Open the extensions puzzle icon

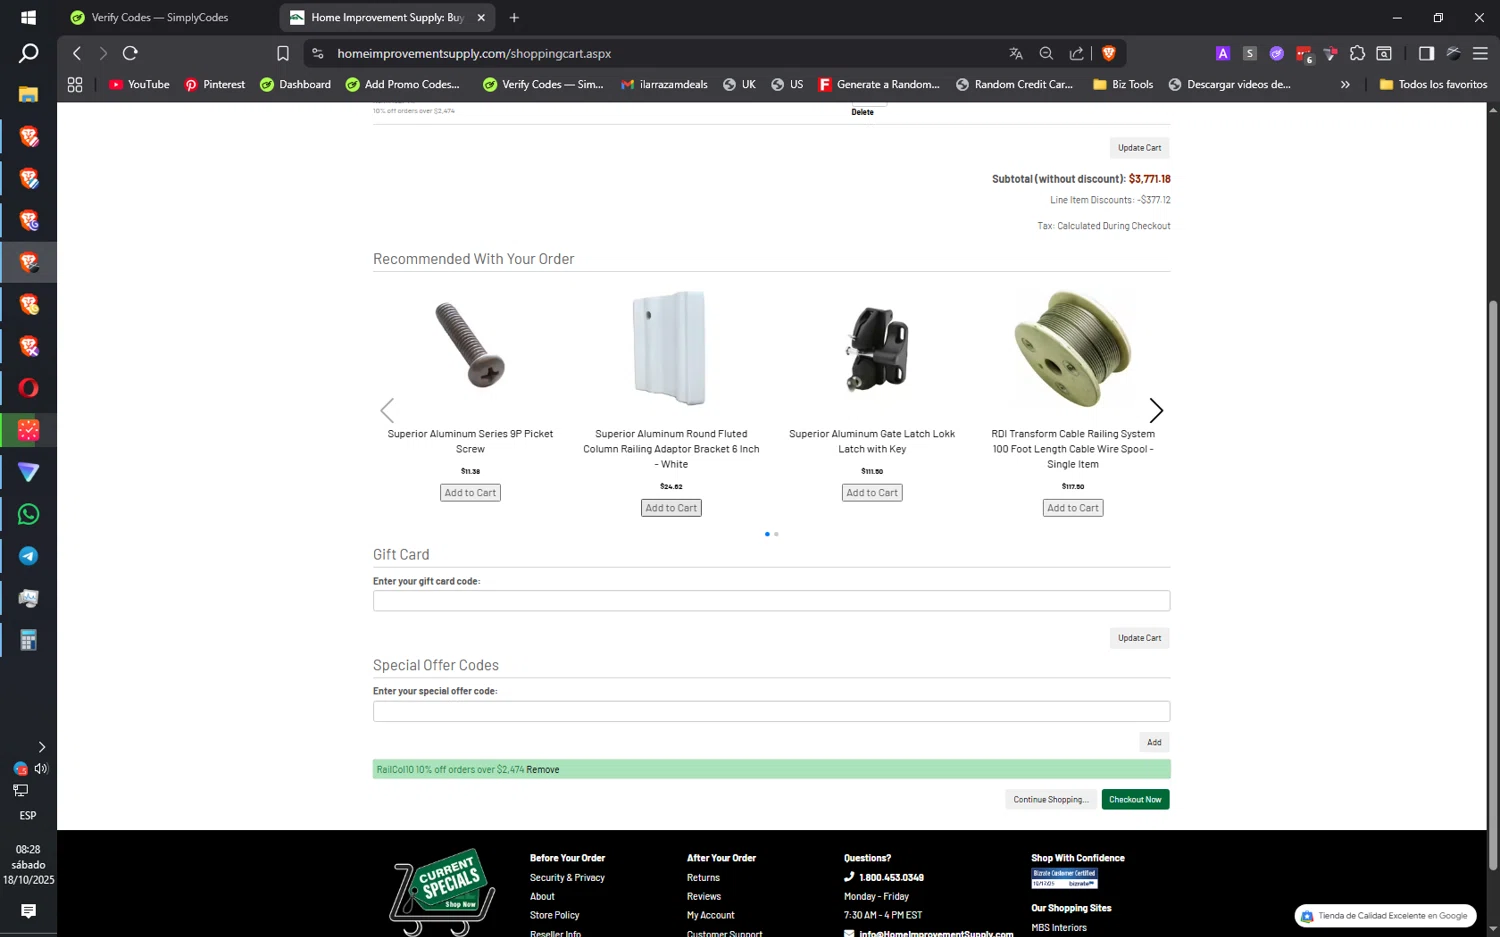(1357, 53)
